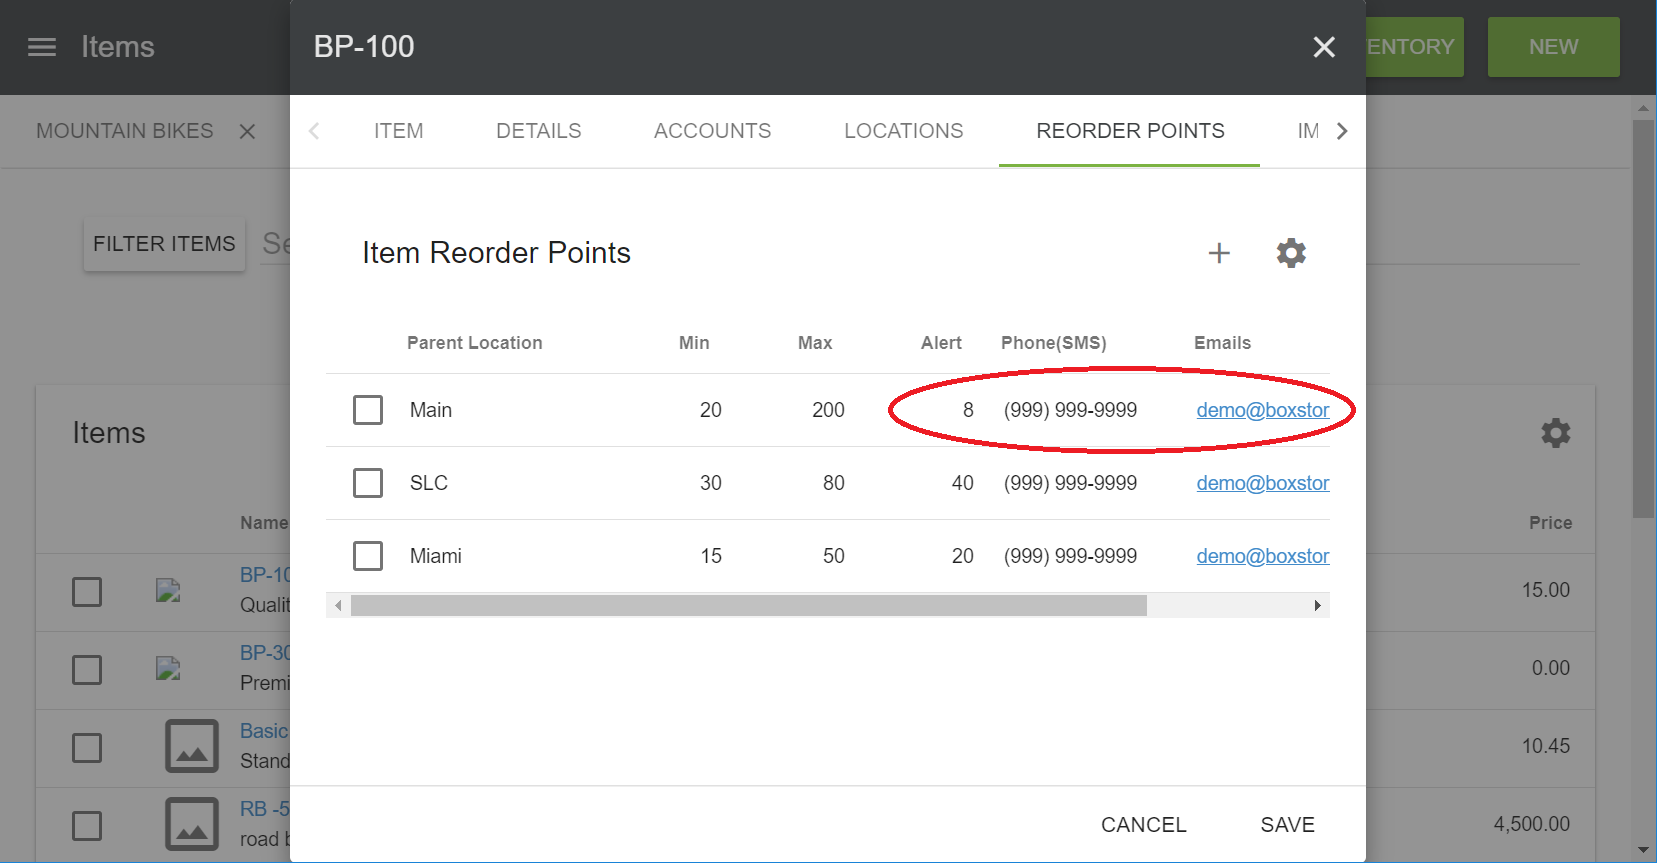Cancel the BP-100 dialog

[1143, 825]
